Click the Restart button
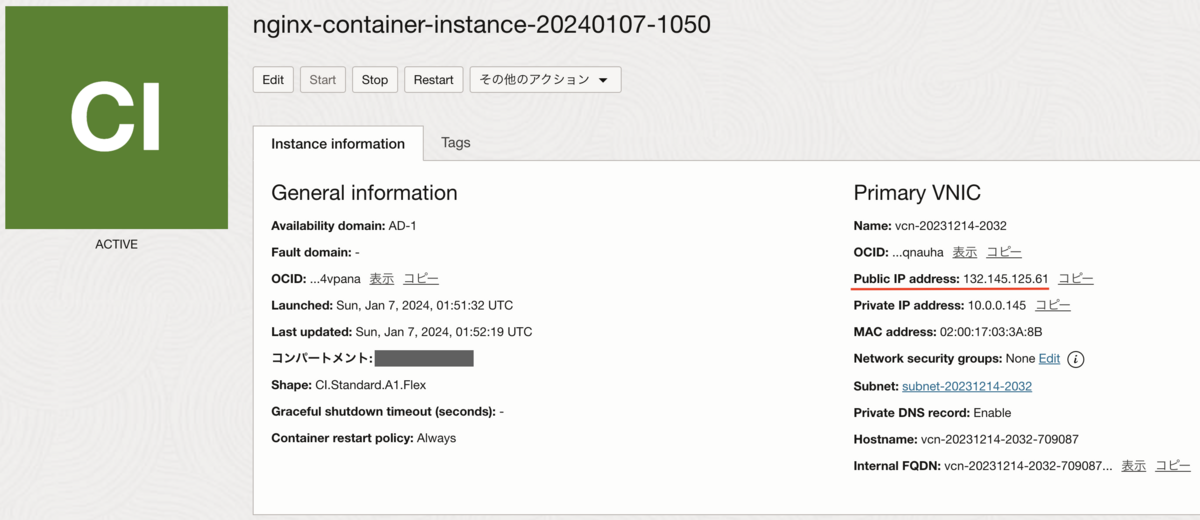The image size is (1200, 520). 433,80
